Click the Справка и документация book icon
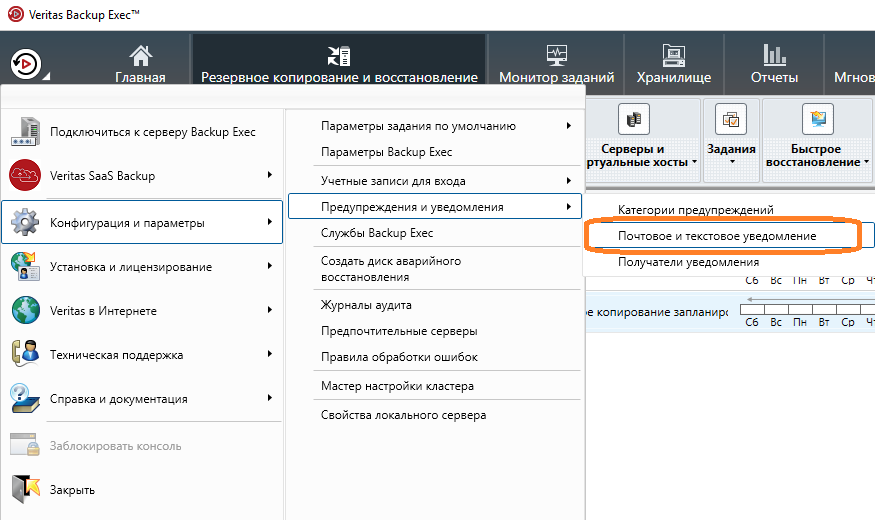The image size is (875, 520). point(25,398)
